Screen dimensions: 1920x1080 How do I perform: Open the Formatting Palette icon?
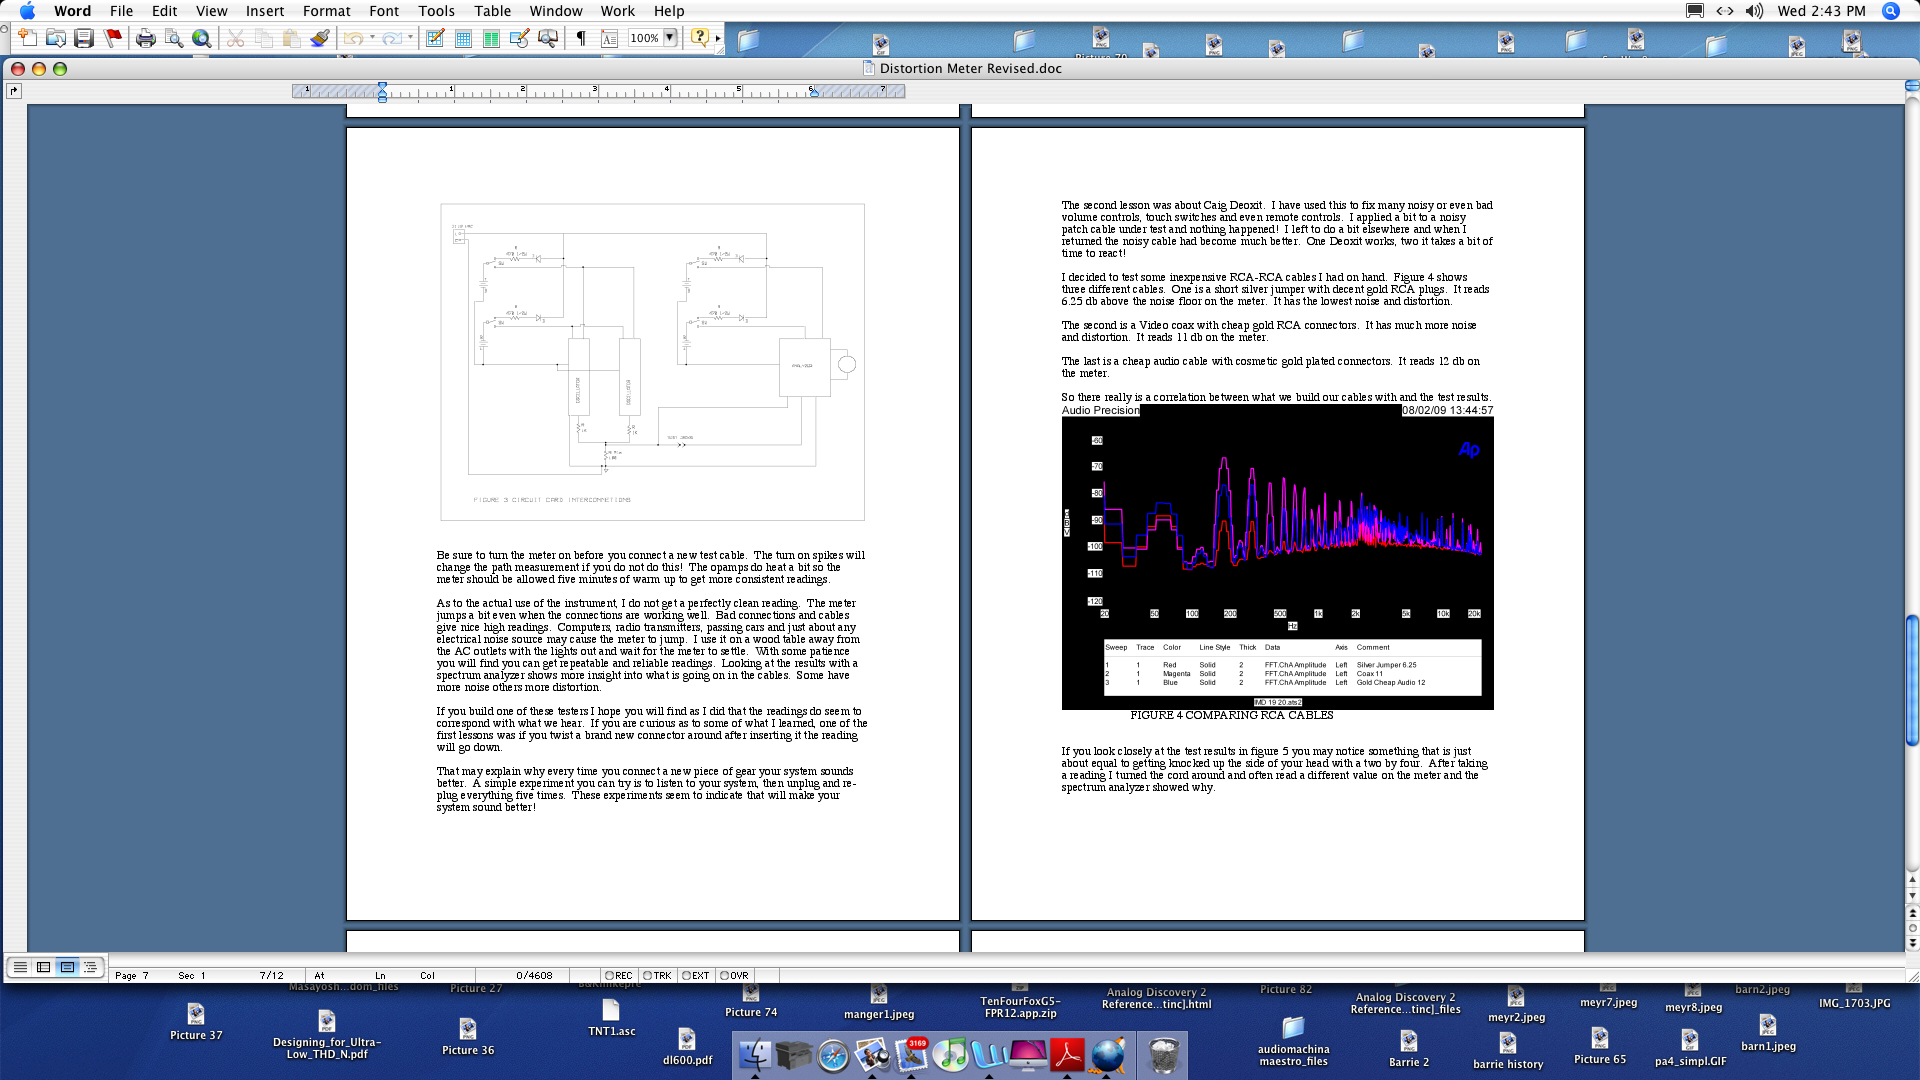609,38
